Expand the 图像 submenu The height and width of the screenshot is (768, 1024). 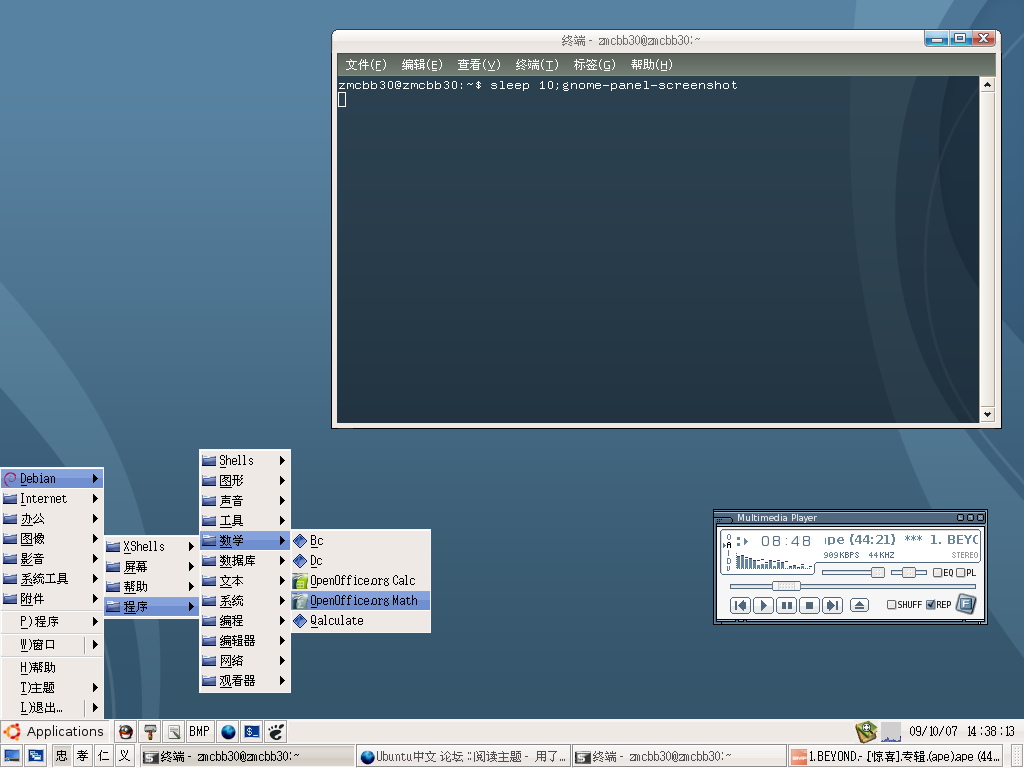[x=52, y=539]
